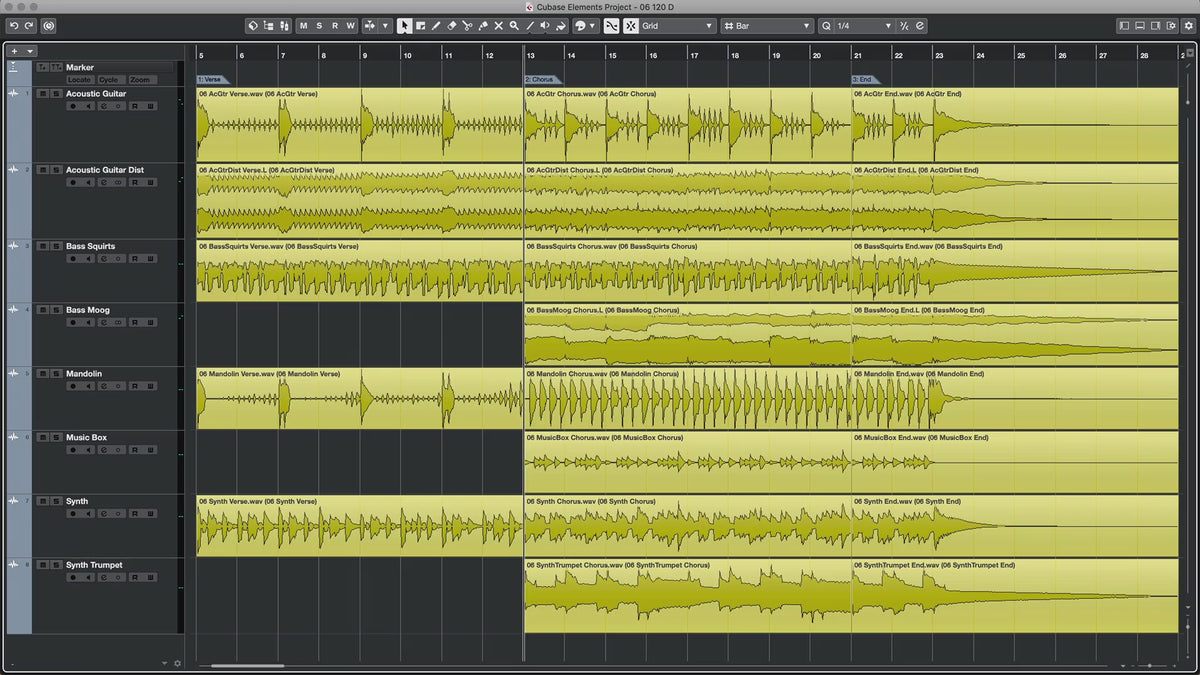Select the Eraser tool in toolbar

click(x=451, y=26)
